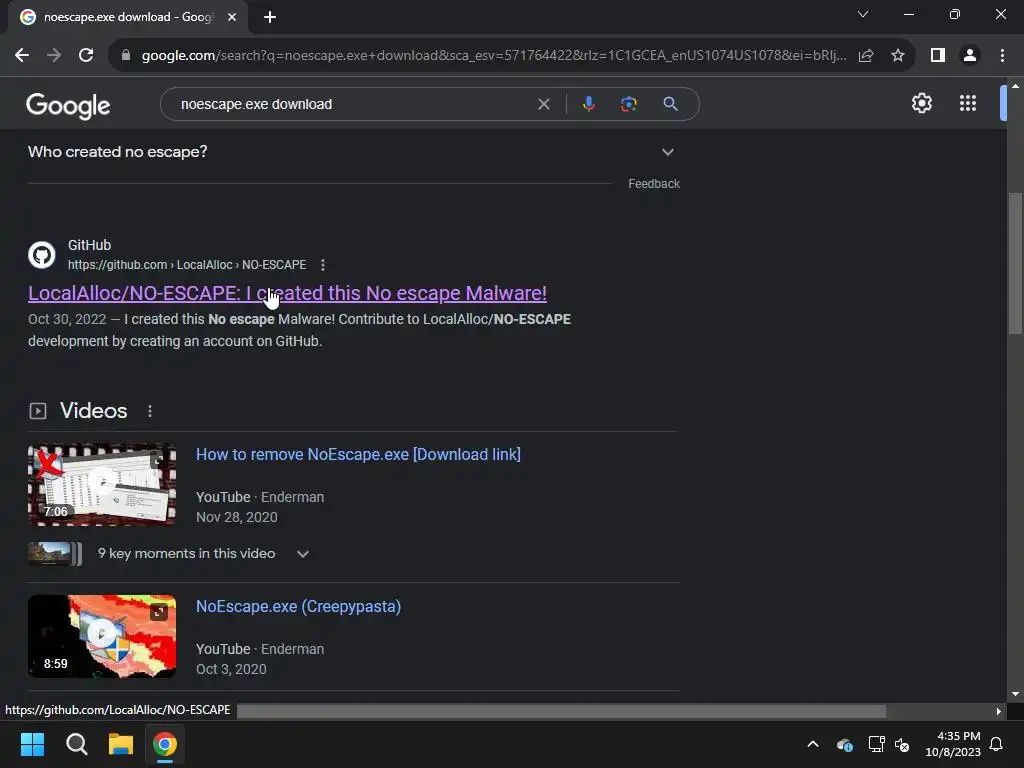Click scrollbar down arrow
Image resolution: width=1024 pixels, height=768 pixels.
pyautogui.click(x=1016, y=694)
